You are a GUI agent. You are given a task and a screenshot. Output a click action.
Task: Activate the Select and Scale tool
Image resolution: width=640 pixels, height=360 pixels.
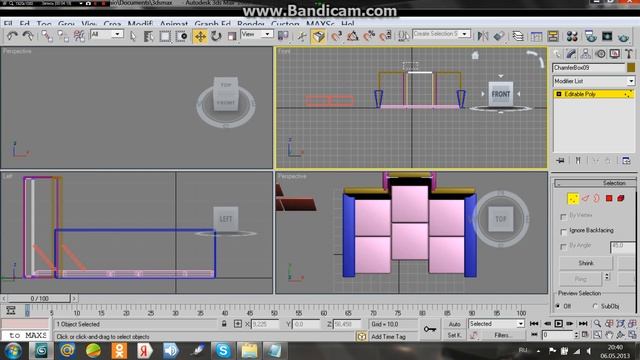point(232,36)
